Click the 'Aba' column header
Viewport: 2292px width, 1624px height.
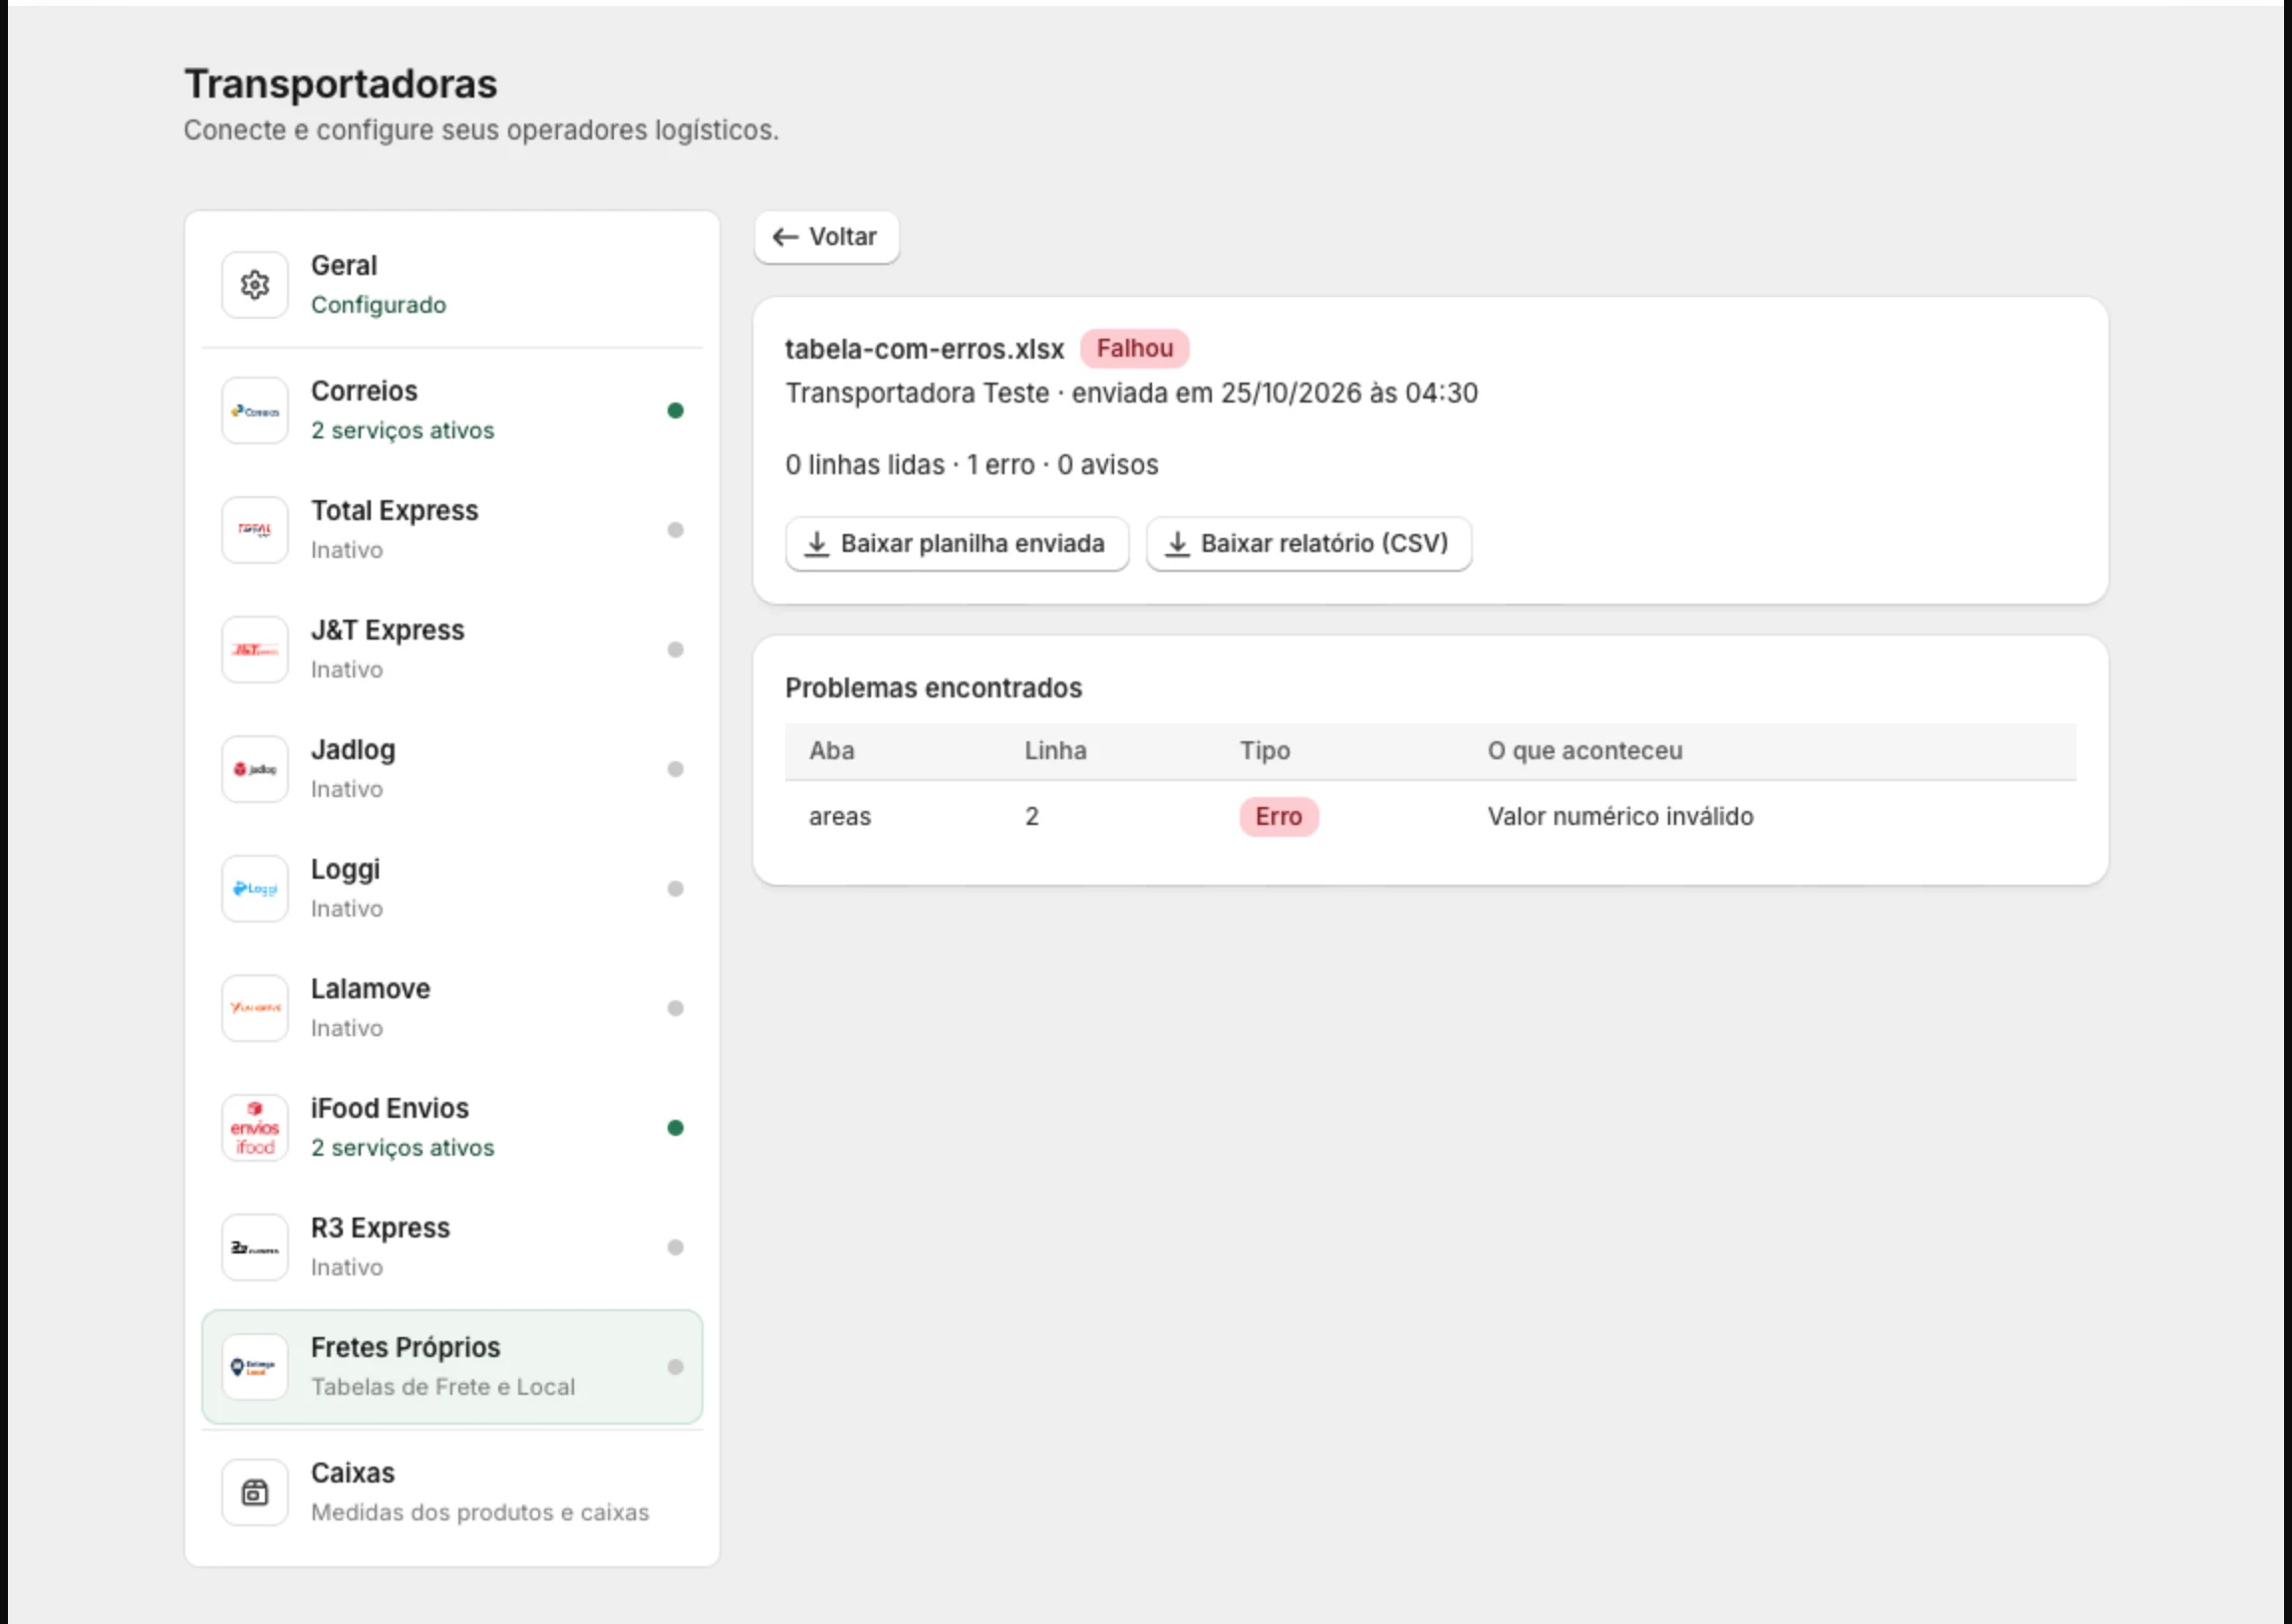click(832, 751)
